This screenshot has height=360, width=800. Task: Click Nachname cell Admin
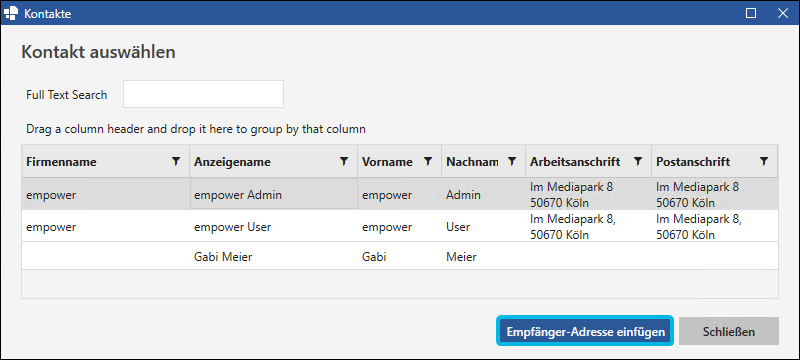click(x=483, y=194)
